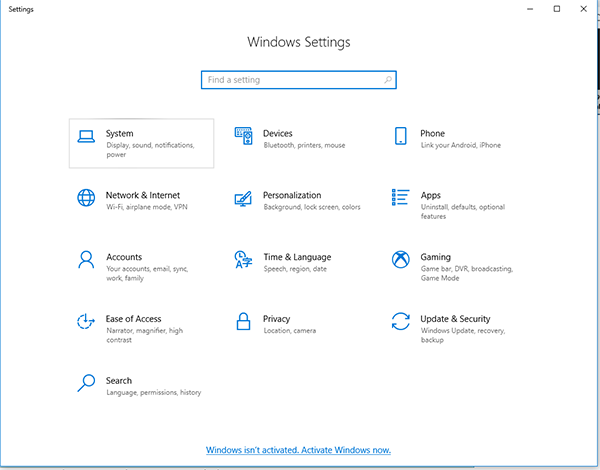Click 'Narrator, magnifier, high contrast' text
Screen dimensions: 600x470
point(145,335)
